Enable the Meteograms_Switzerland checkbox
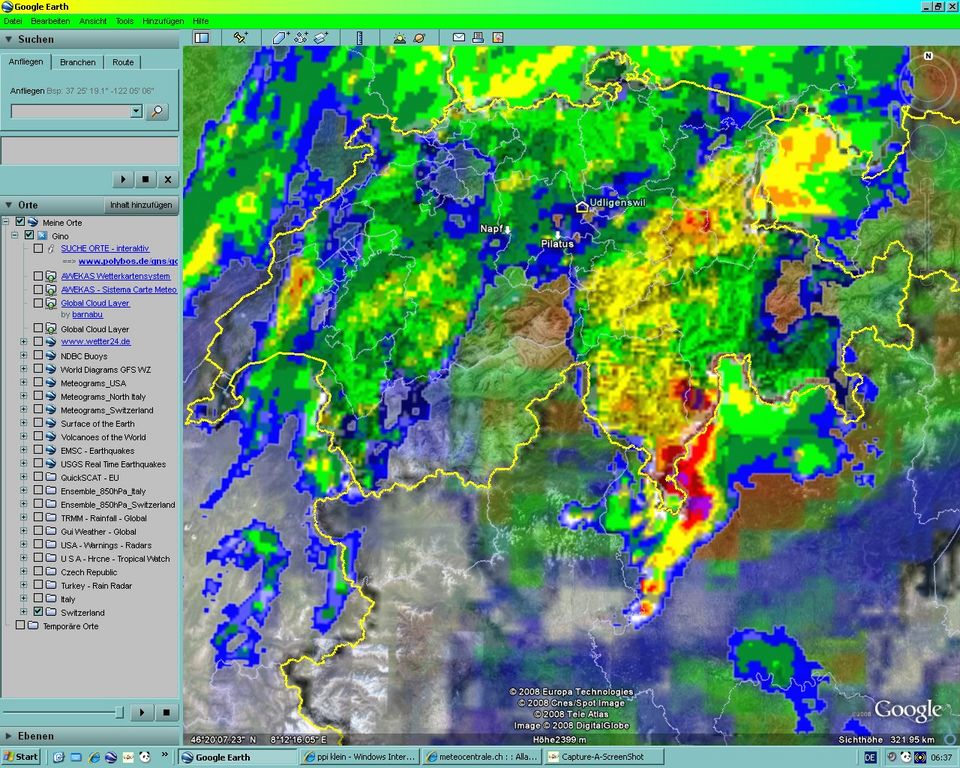 click(38, 410)
